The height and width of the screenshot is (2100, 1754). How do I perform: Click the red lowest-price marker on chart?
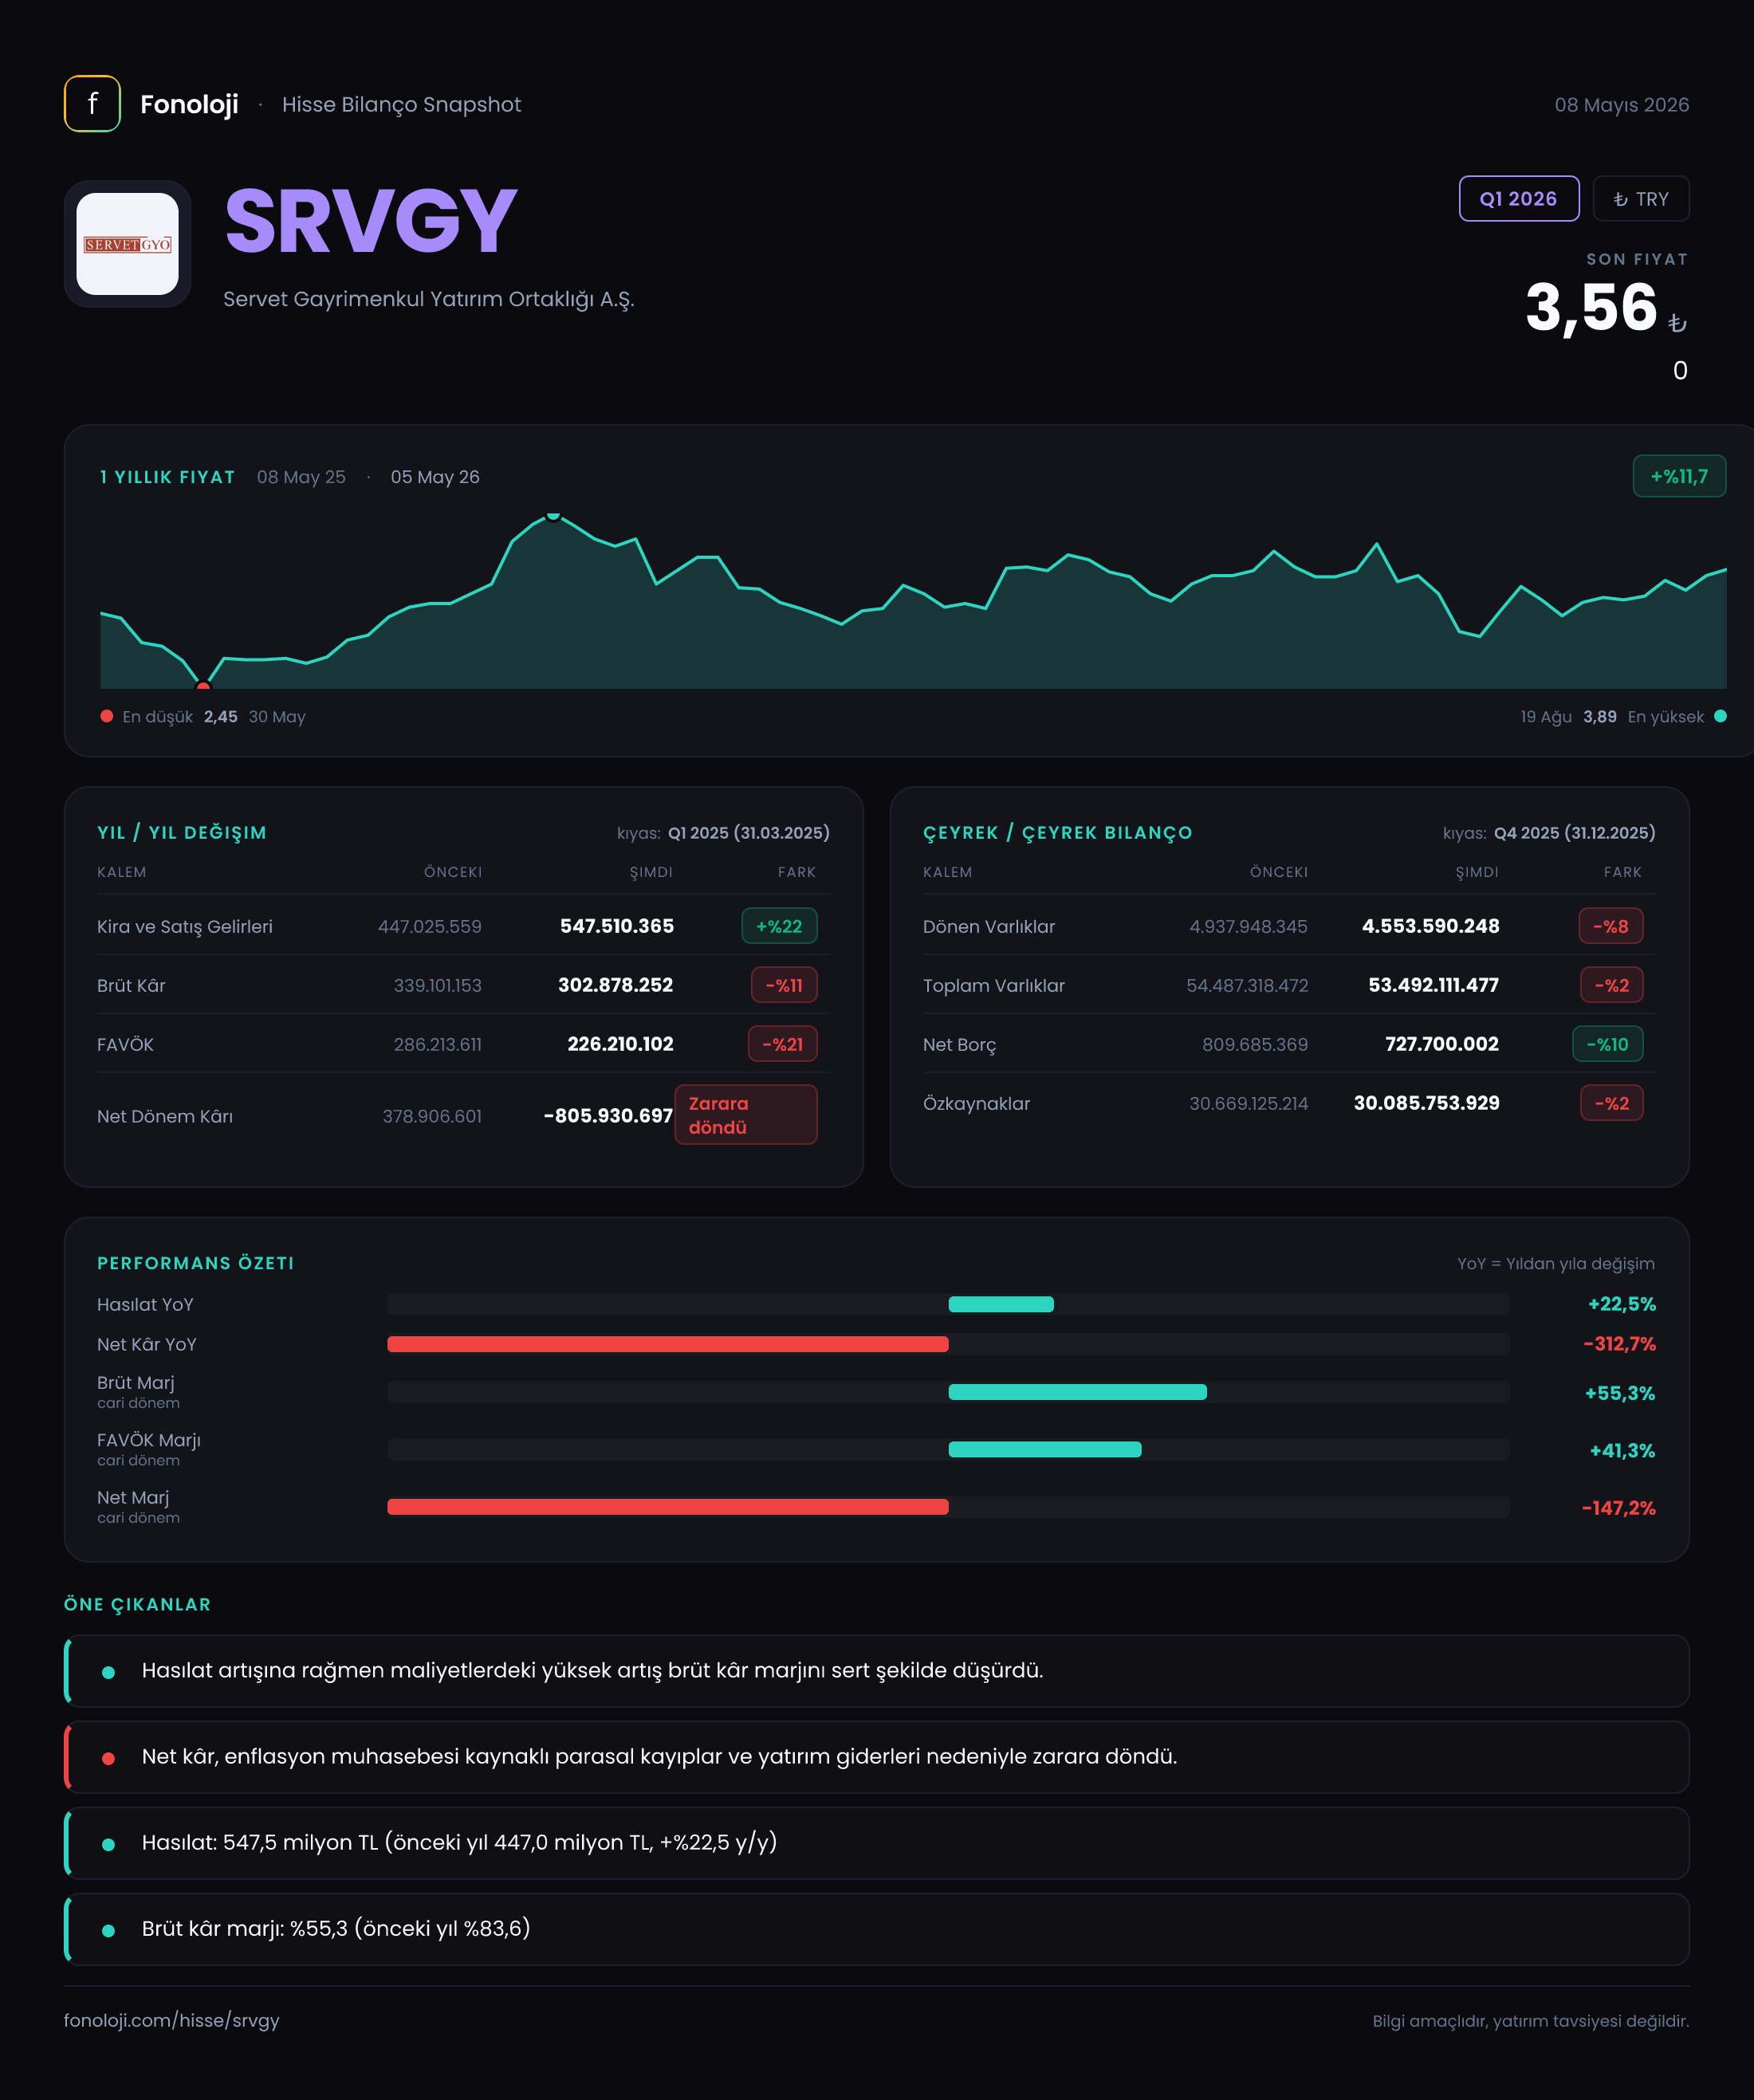(x=204, y=686)
